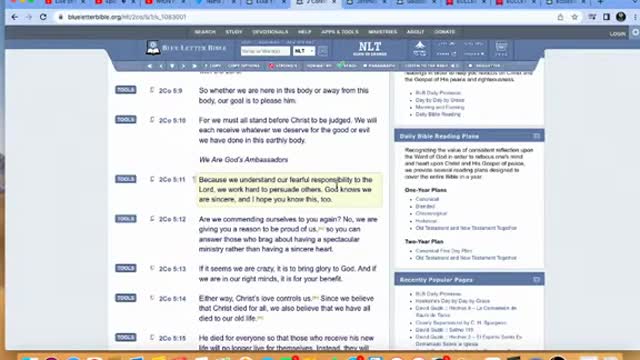Image resolution: width=640 pixels, height=360 pixels.
Task: Open the quick navigation down arrow in toolbar
Action: click(172, 66)
